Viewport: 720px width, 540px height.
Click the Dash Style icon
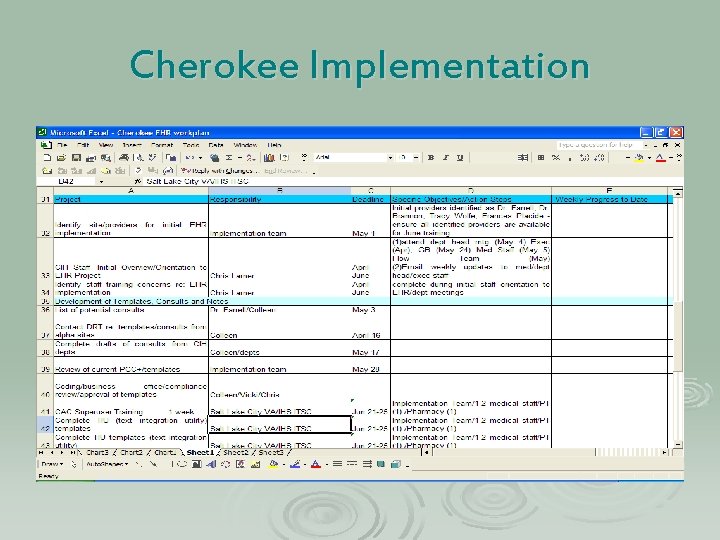(352, 464)
